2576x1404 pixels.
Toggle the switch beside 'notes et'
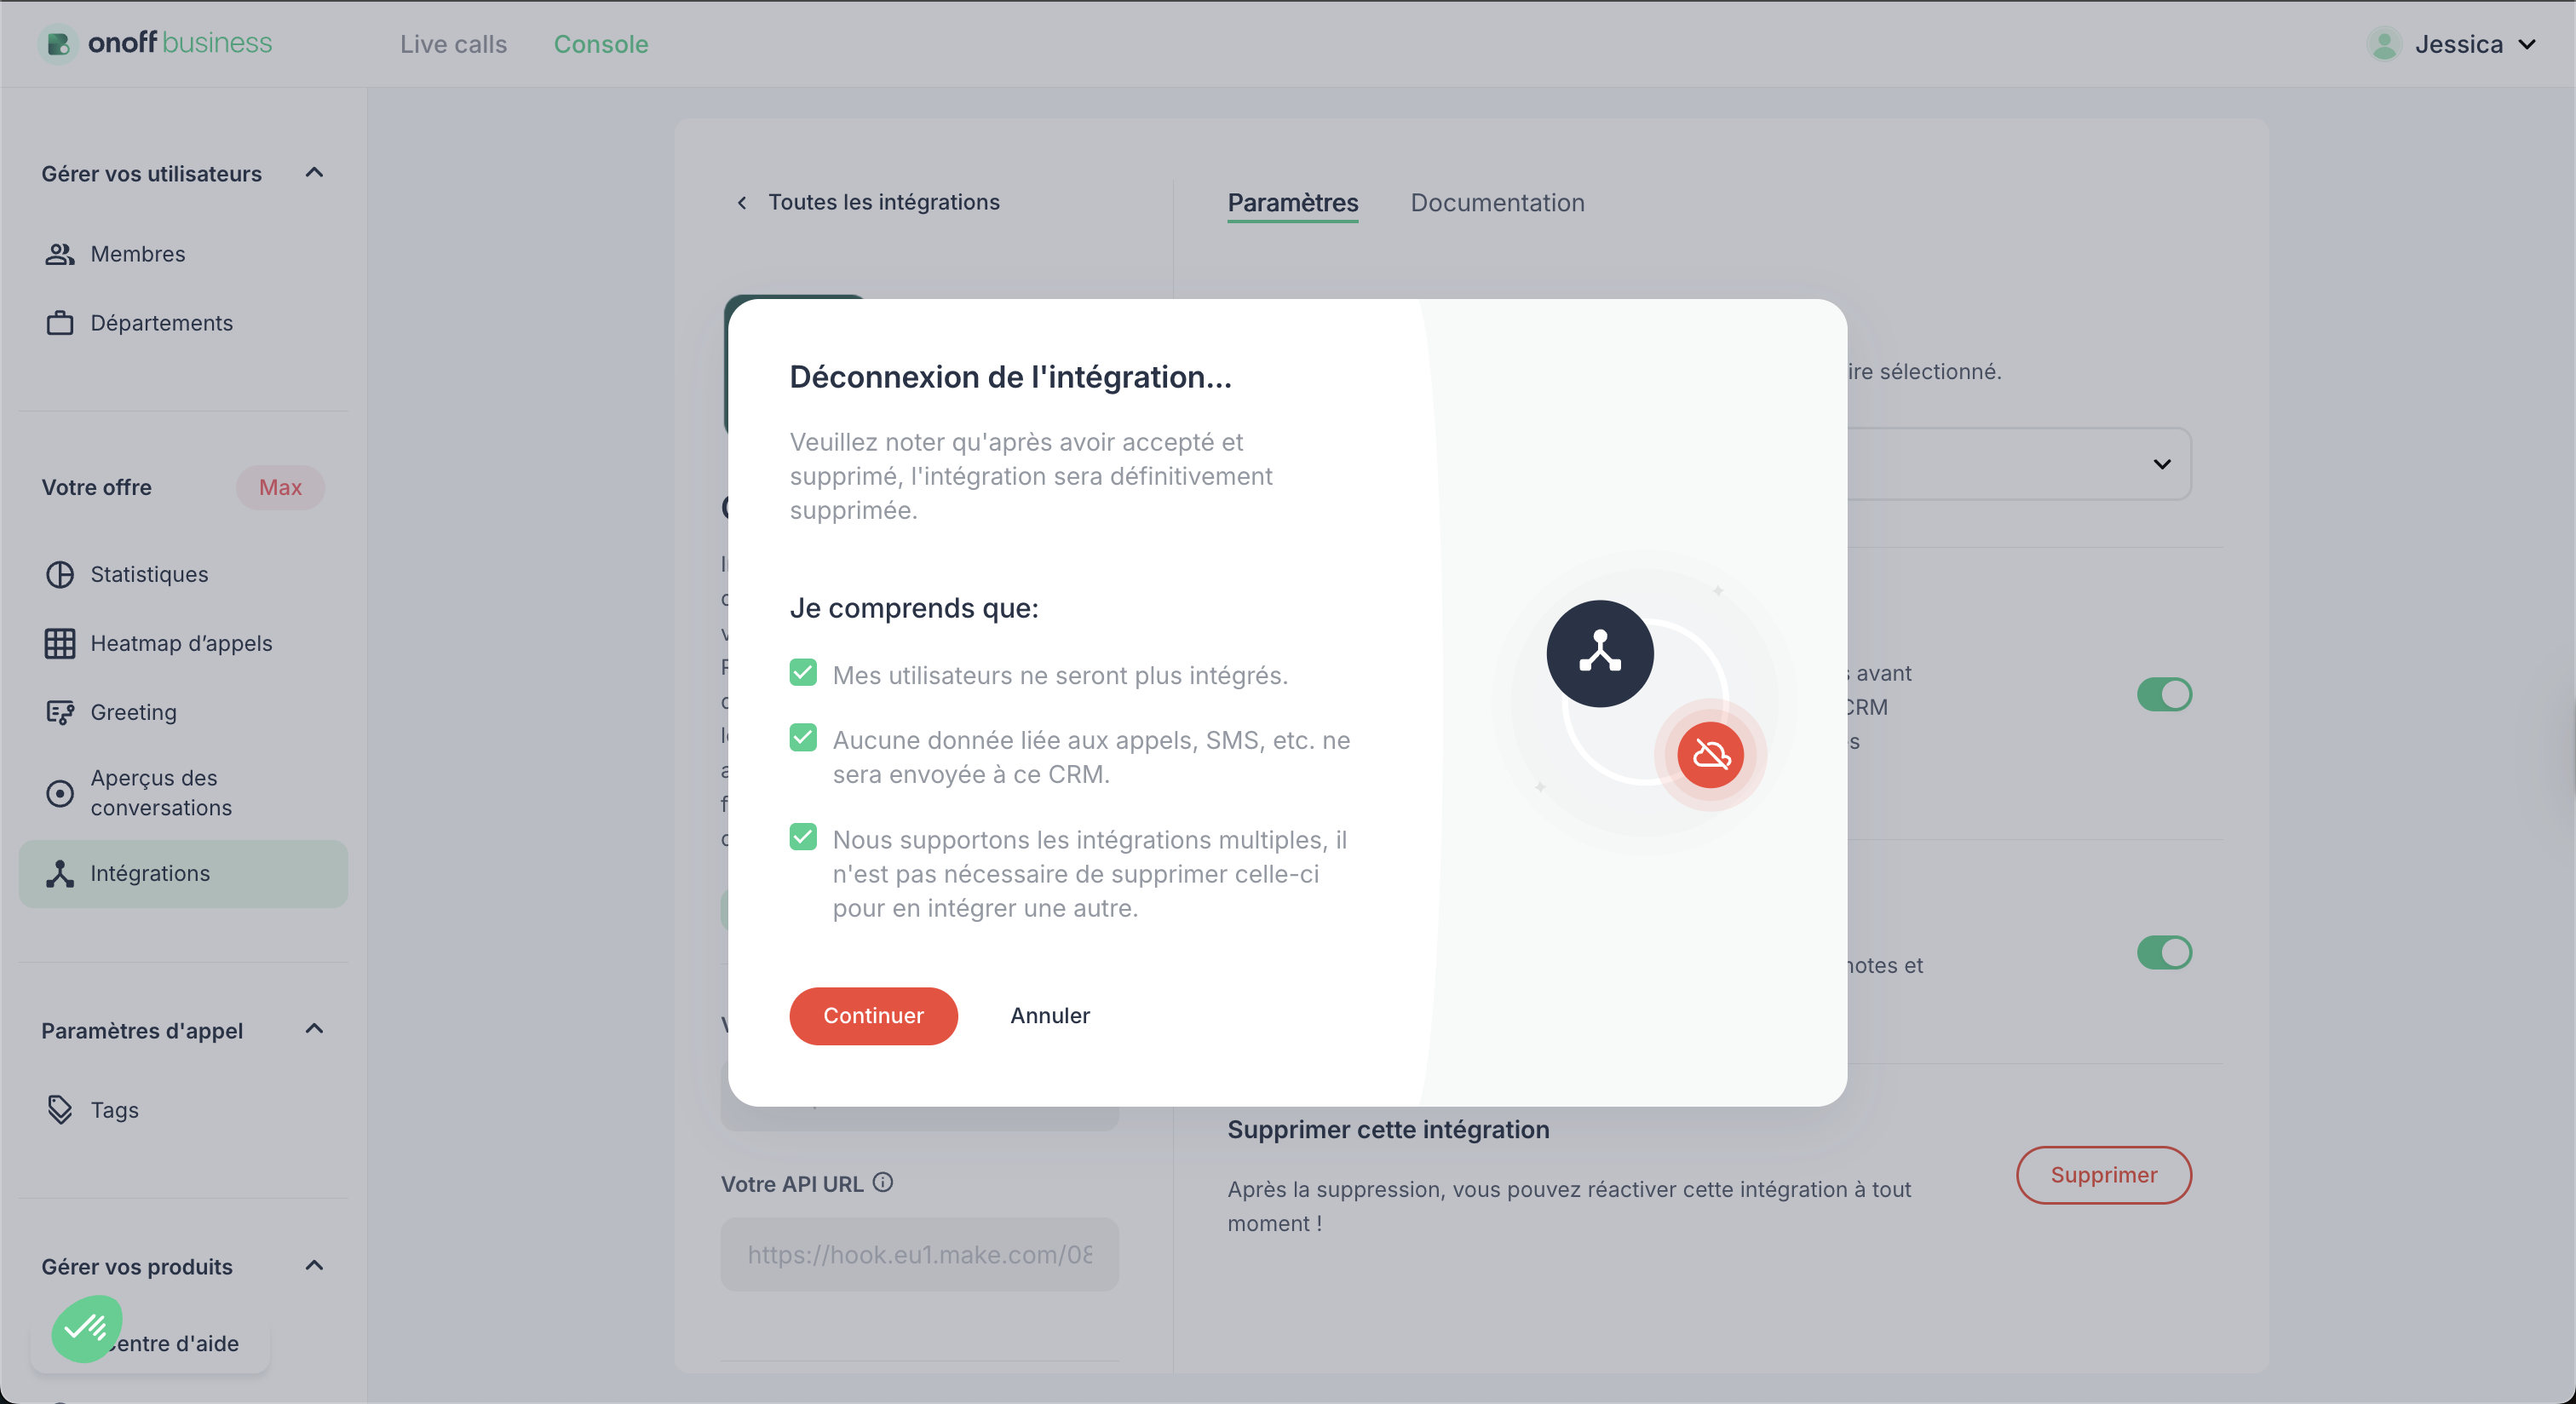click(x=2164, y=953)
